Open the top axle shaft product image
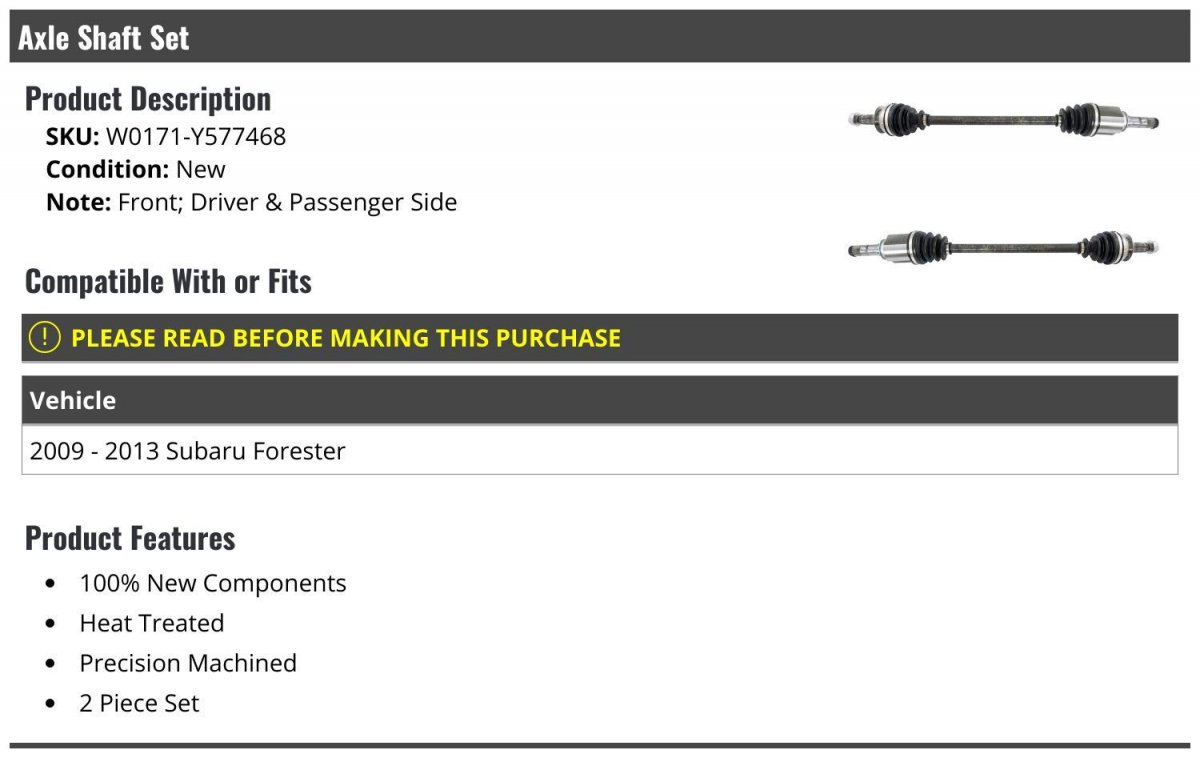The width and height of the screenshot is (1200, 758). (x=1003, y=120)
